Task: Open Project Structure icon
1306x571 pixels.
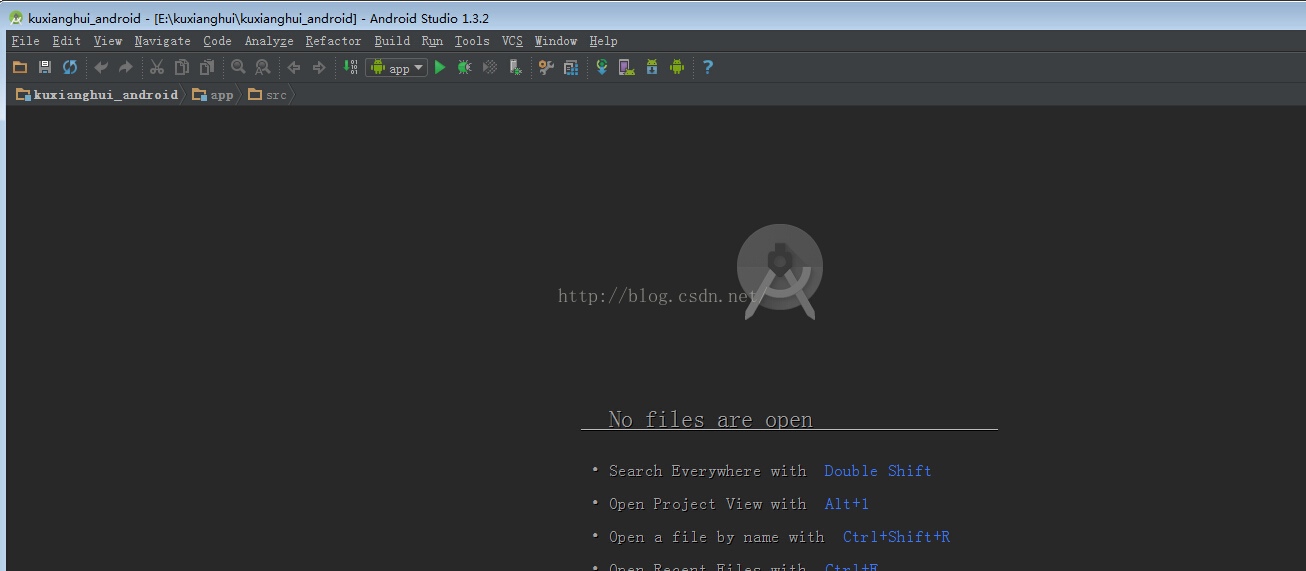Action: point(571,67)
